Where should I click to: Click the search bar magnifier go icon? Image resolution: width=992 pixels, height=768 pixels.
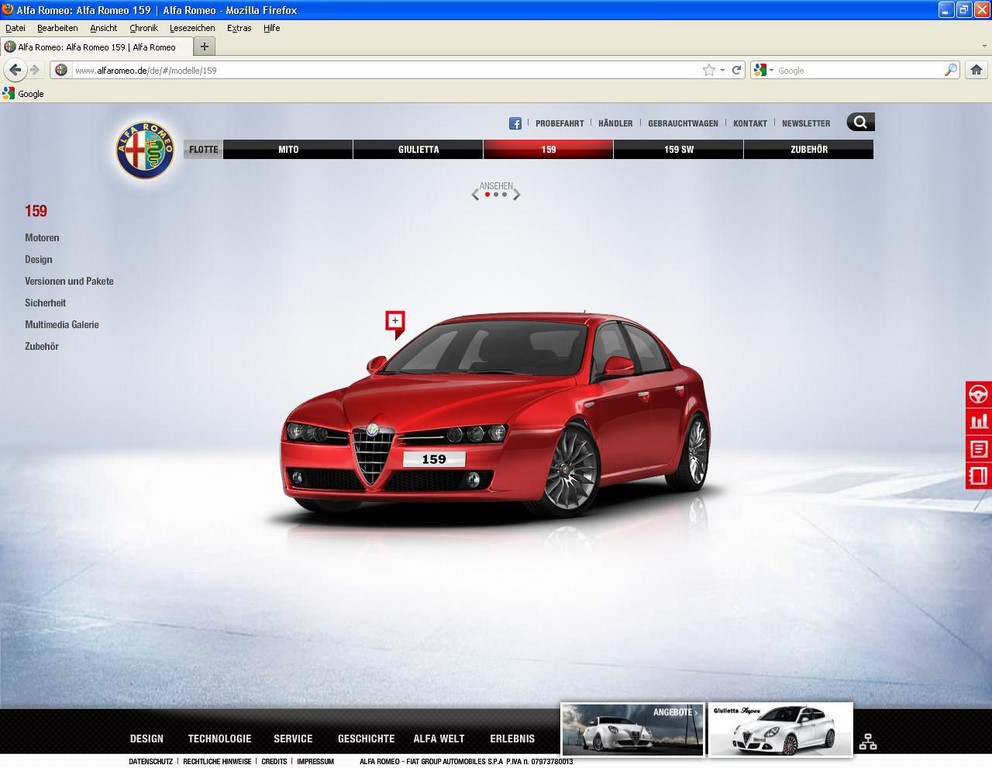pos(950,70)
